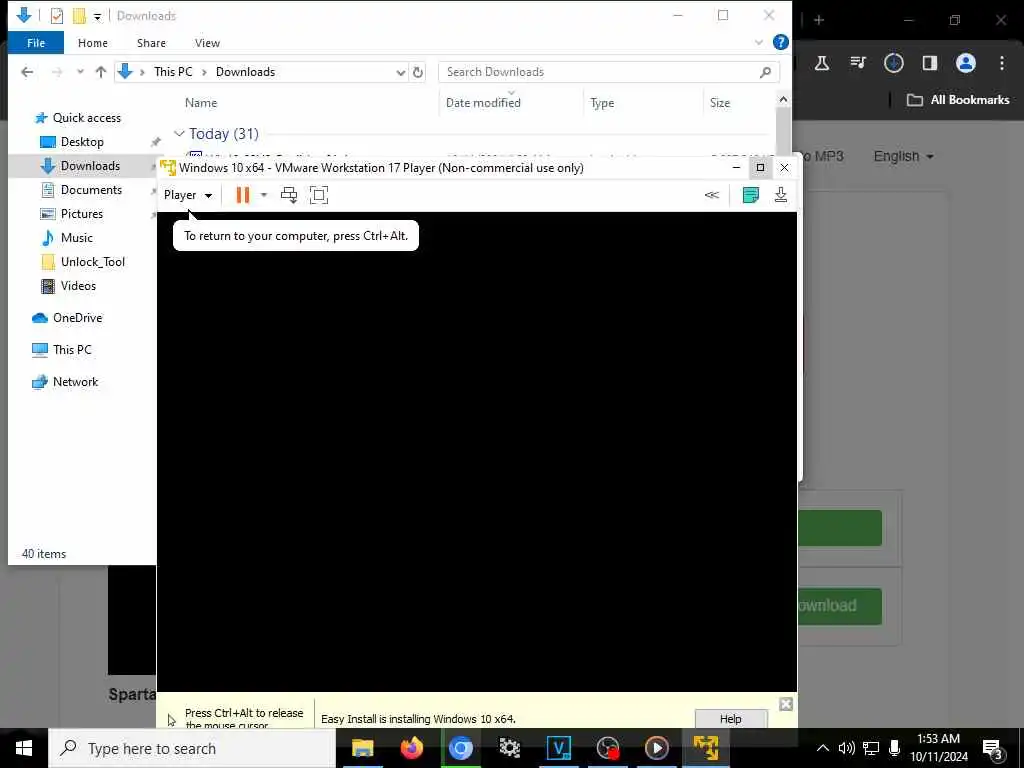This screenshot has width=1024, height=768.
Task: Click Help in the Easy Install bar
Action: [x=731, y=718]
